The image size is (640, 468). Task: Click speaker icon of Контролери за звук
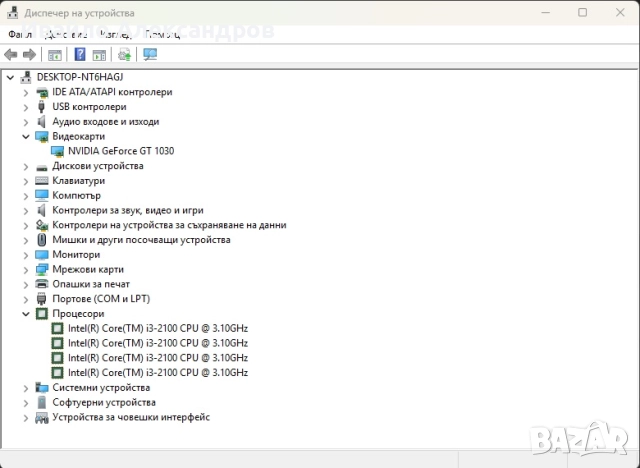coord(41,210)
